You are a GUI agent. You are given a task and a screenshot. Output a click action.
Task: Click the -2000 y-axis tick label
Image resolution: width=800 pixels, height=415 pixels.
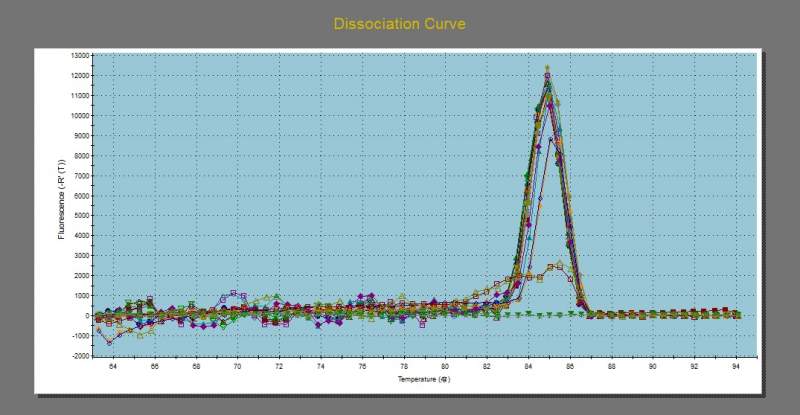click(x=81, y=356)
